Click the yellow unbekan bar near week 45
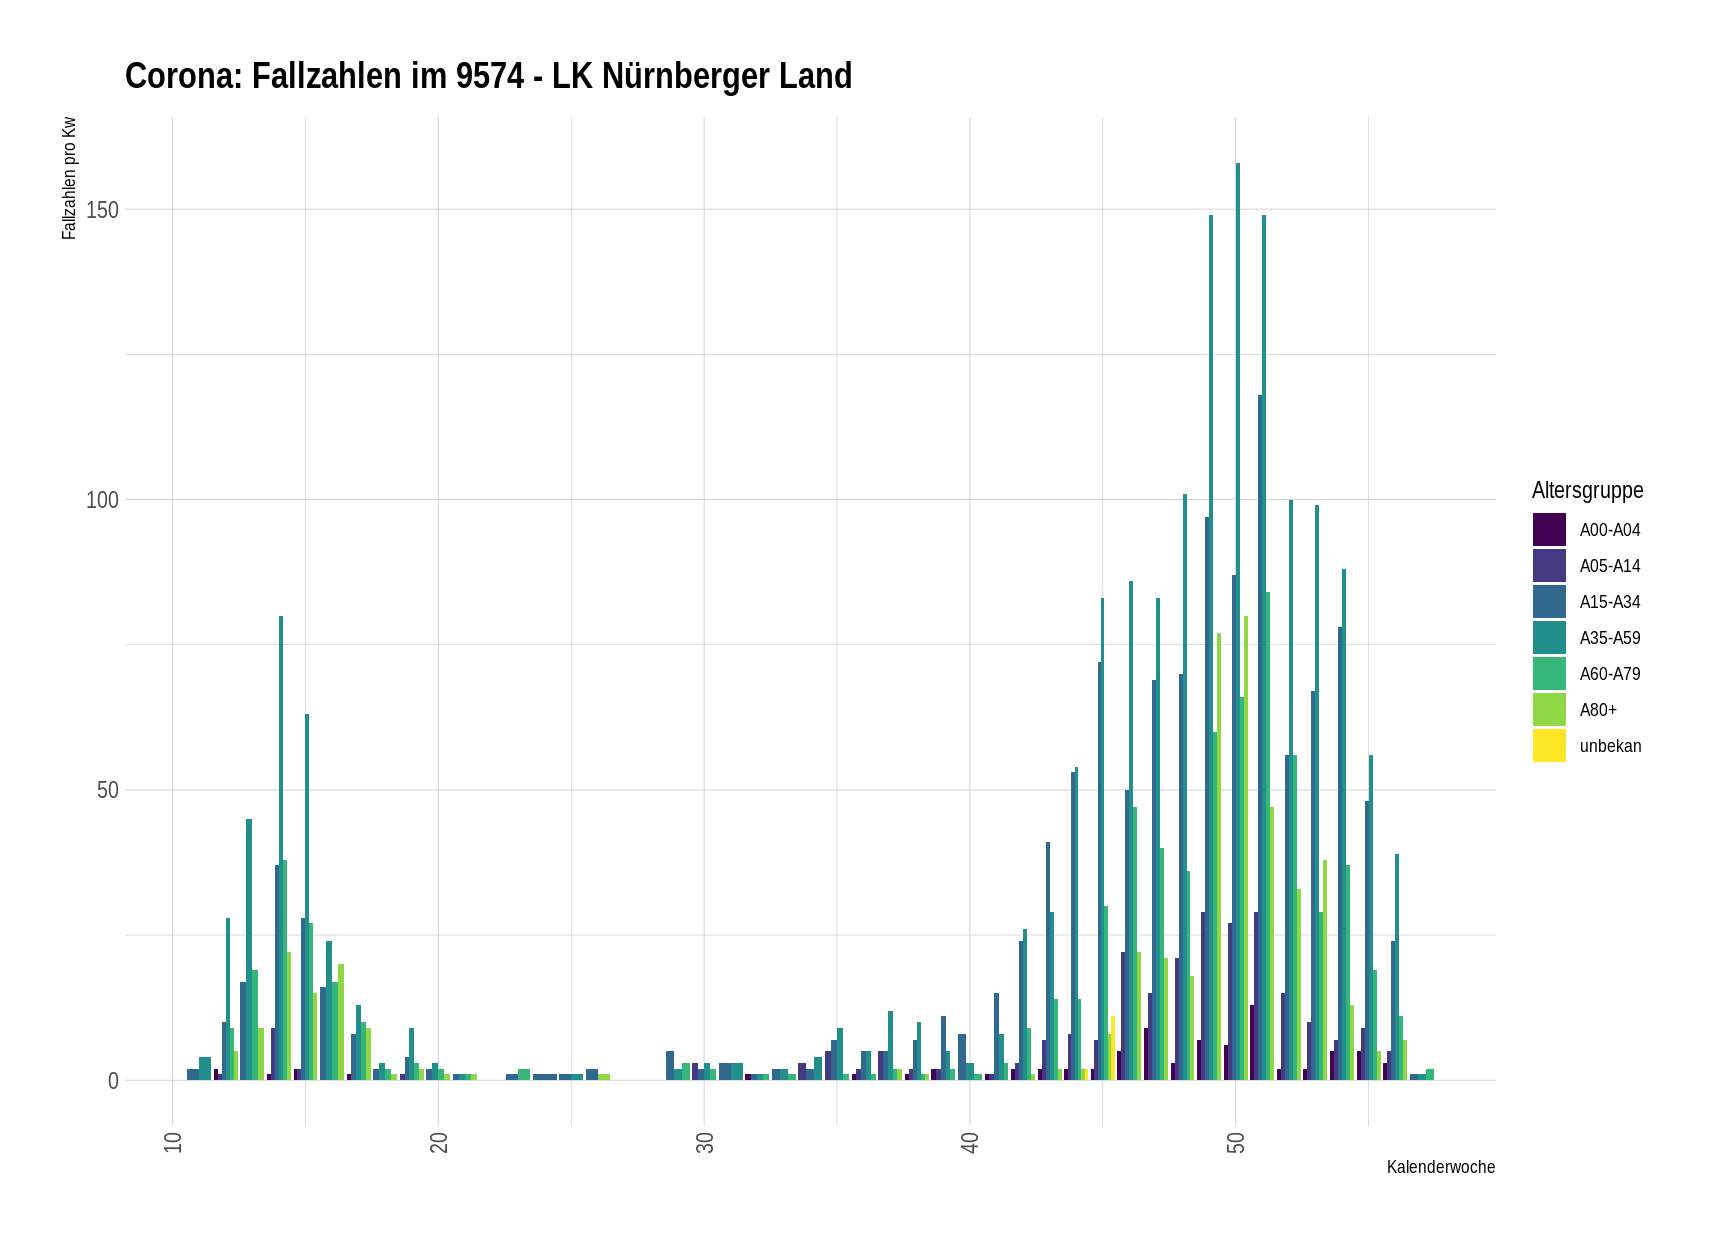This screenshot has width=1718, height=1240. [1113, 1048]
